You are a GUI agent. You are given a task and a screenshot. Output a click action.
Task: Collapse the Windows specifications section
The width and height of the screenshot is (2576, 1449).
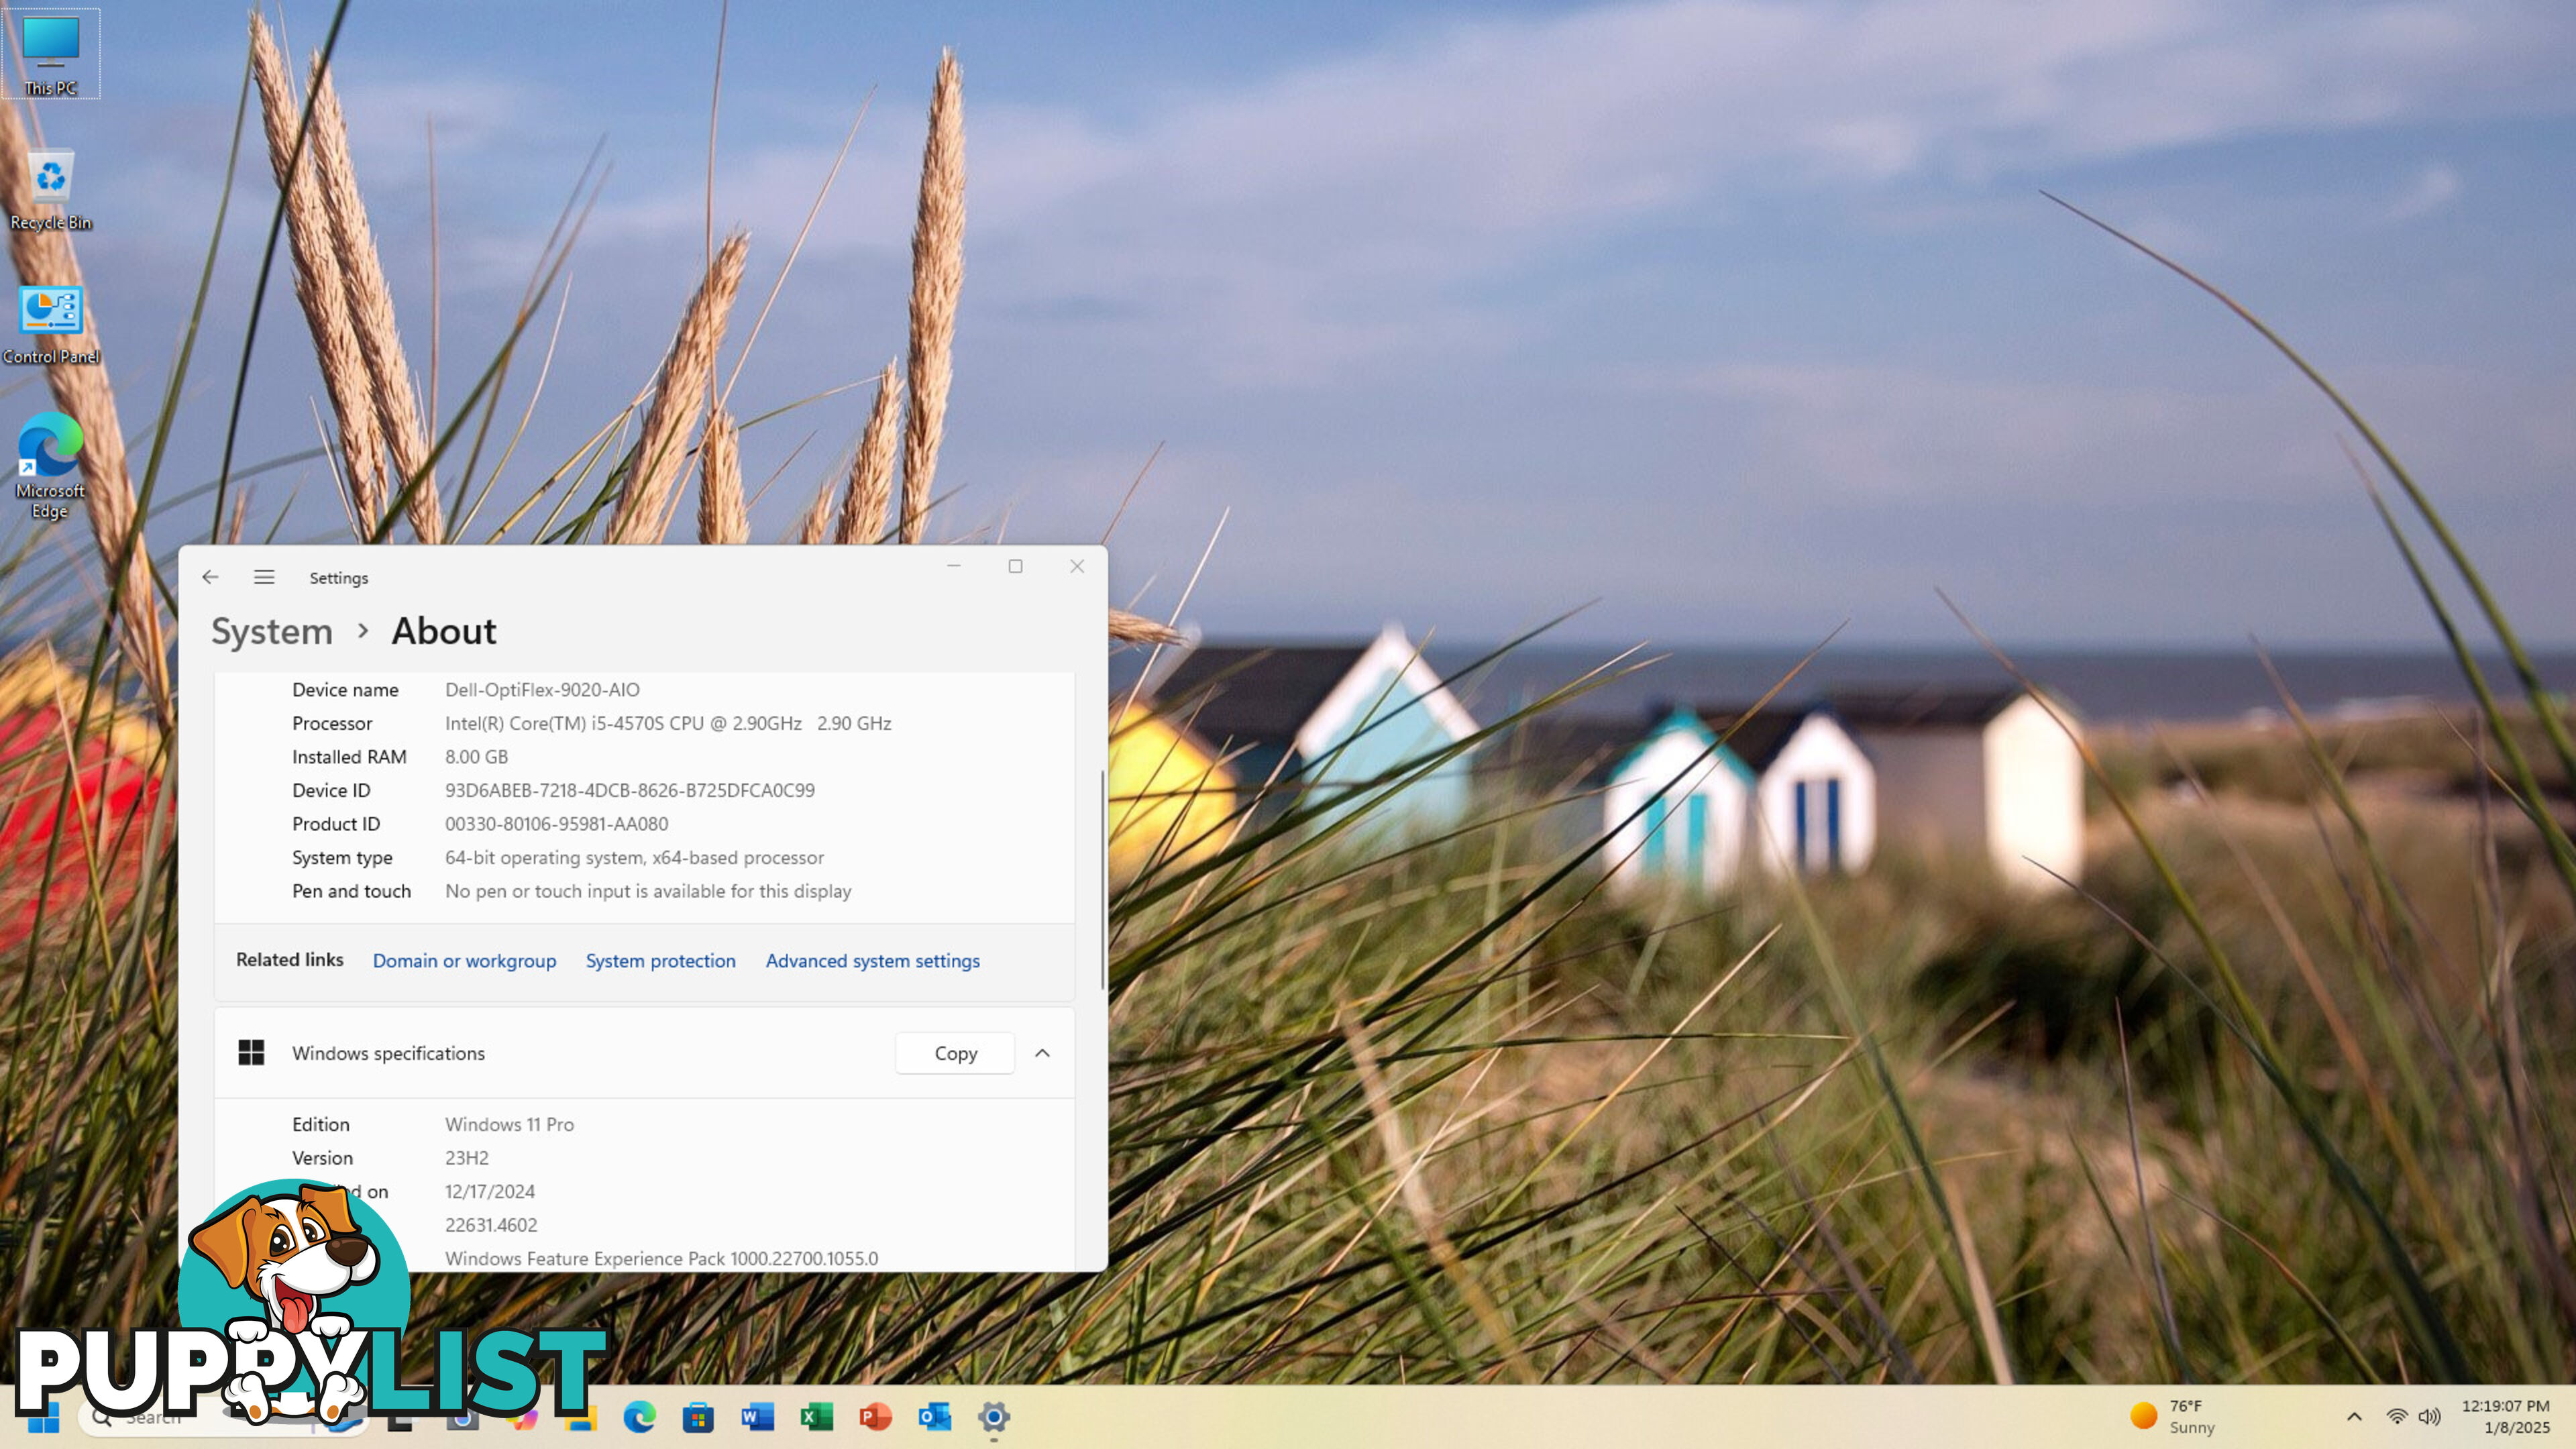1042,1053
